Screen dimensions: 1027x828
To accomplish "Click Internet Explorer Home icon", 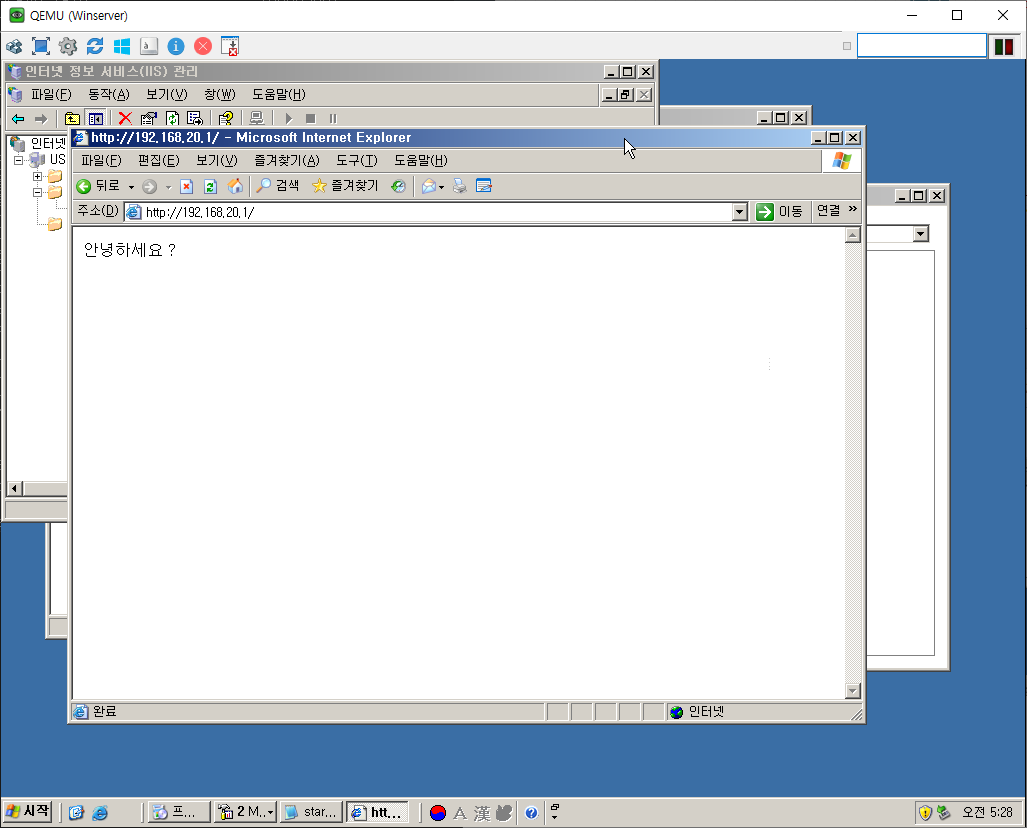I will tap(235, 187).
